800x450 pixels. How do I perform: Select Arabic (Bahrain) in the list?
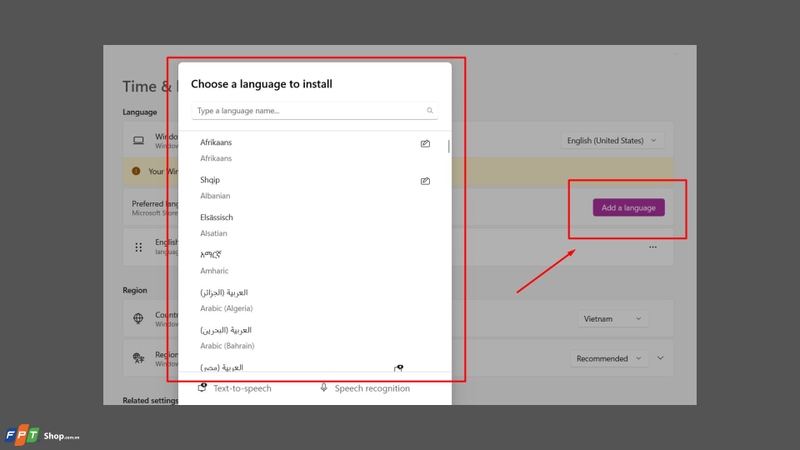click(315, 337)
